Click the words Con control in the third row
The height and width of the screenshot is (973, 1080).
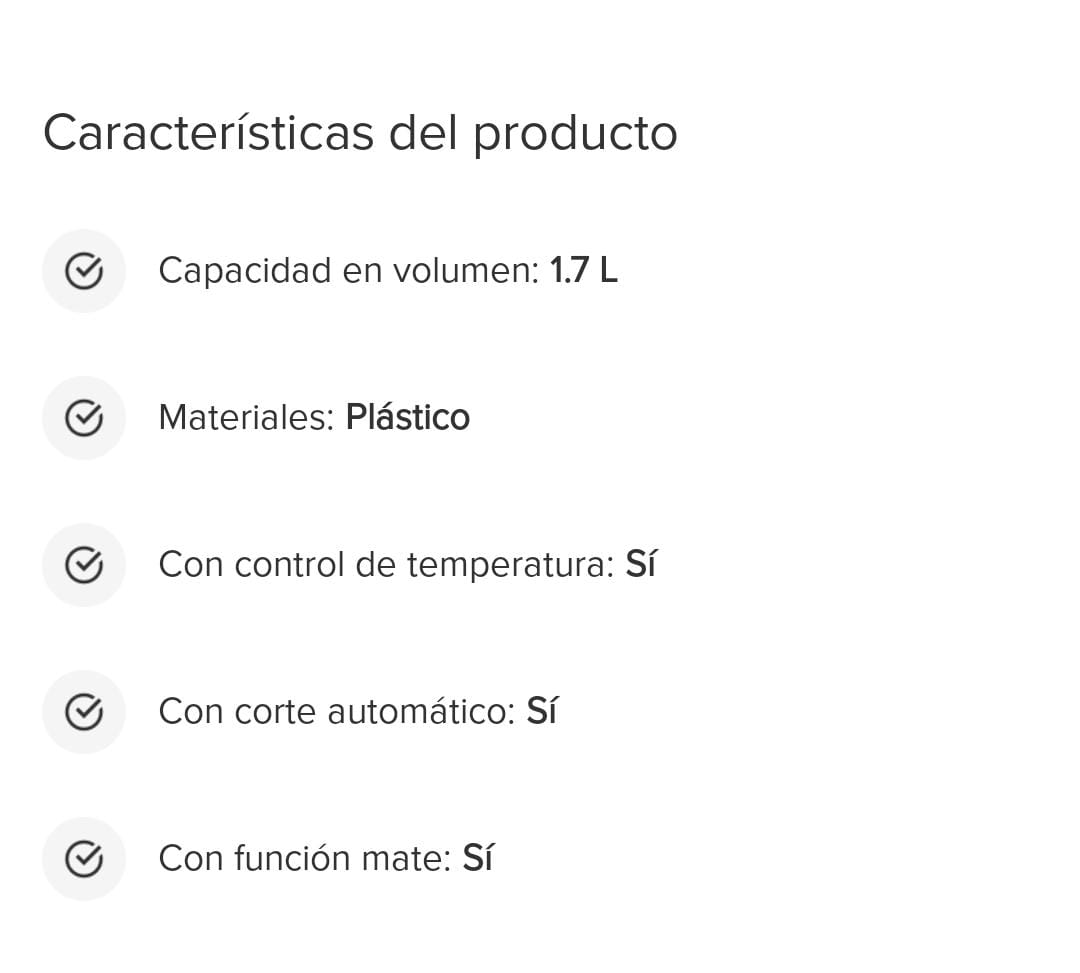coord(251,565)
